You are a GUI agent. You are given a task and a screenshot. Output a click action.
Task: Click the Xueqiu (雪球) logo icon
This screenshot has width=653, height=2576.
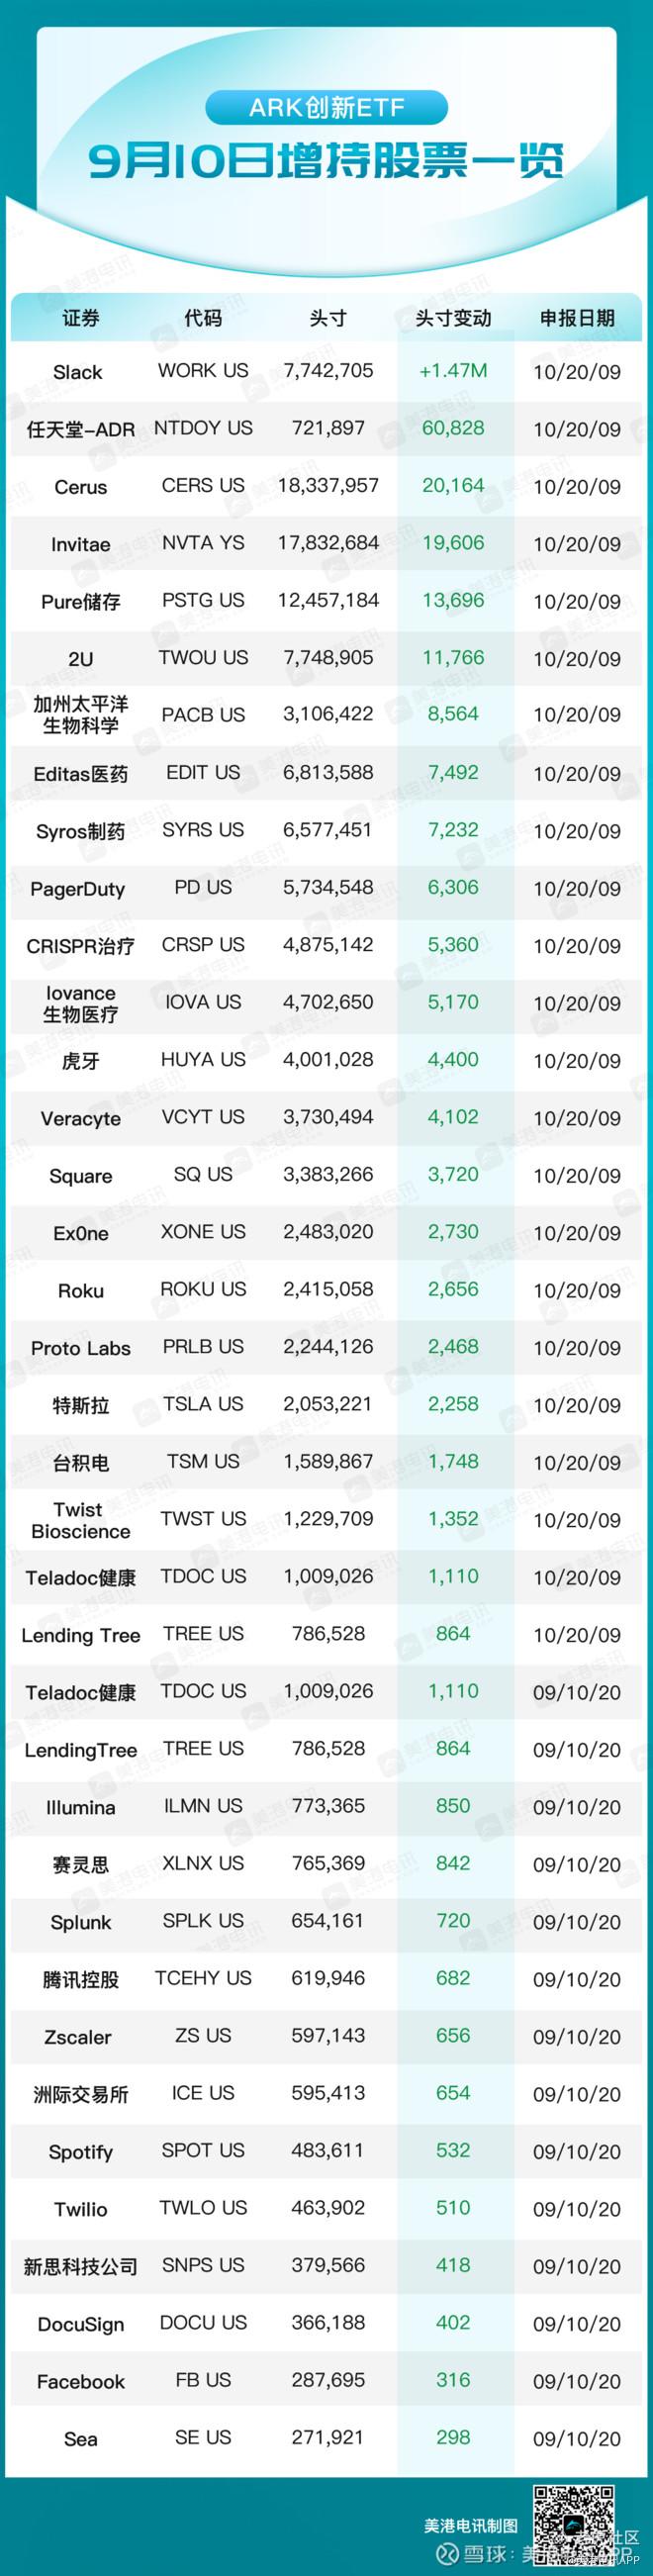pyautogui.click(x=448, y=2556)
